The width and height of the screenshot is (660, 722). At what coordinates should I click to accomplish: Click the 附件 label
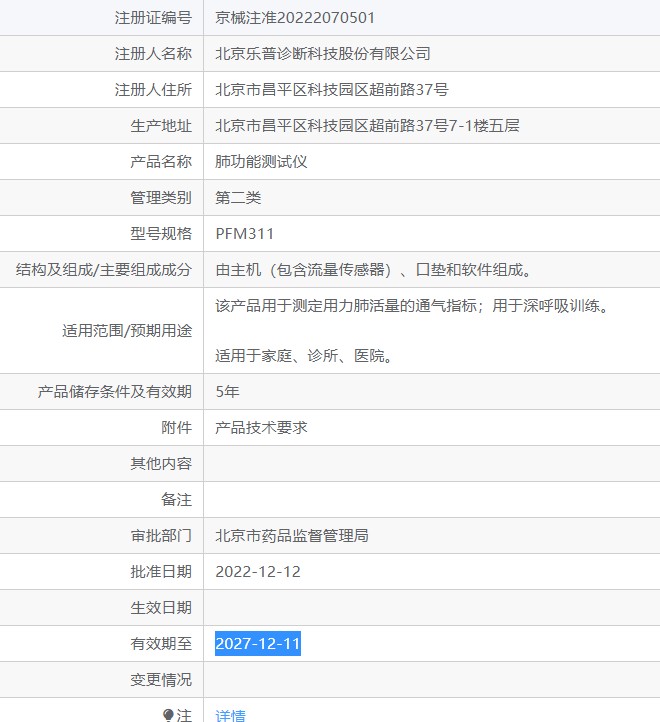[176, 427]
